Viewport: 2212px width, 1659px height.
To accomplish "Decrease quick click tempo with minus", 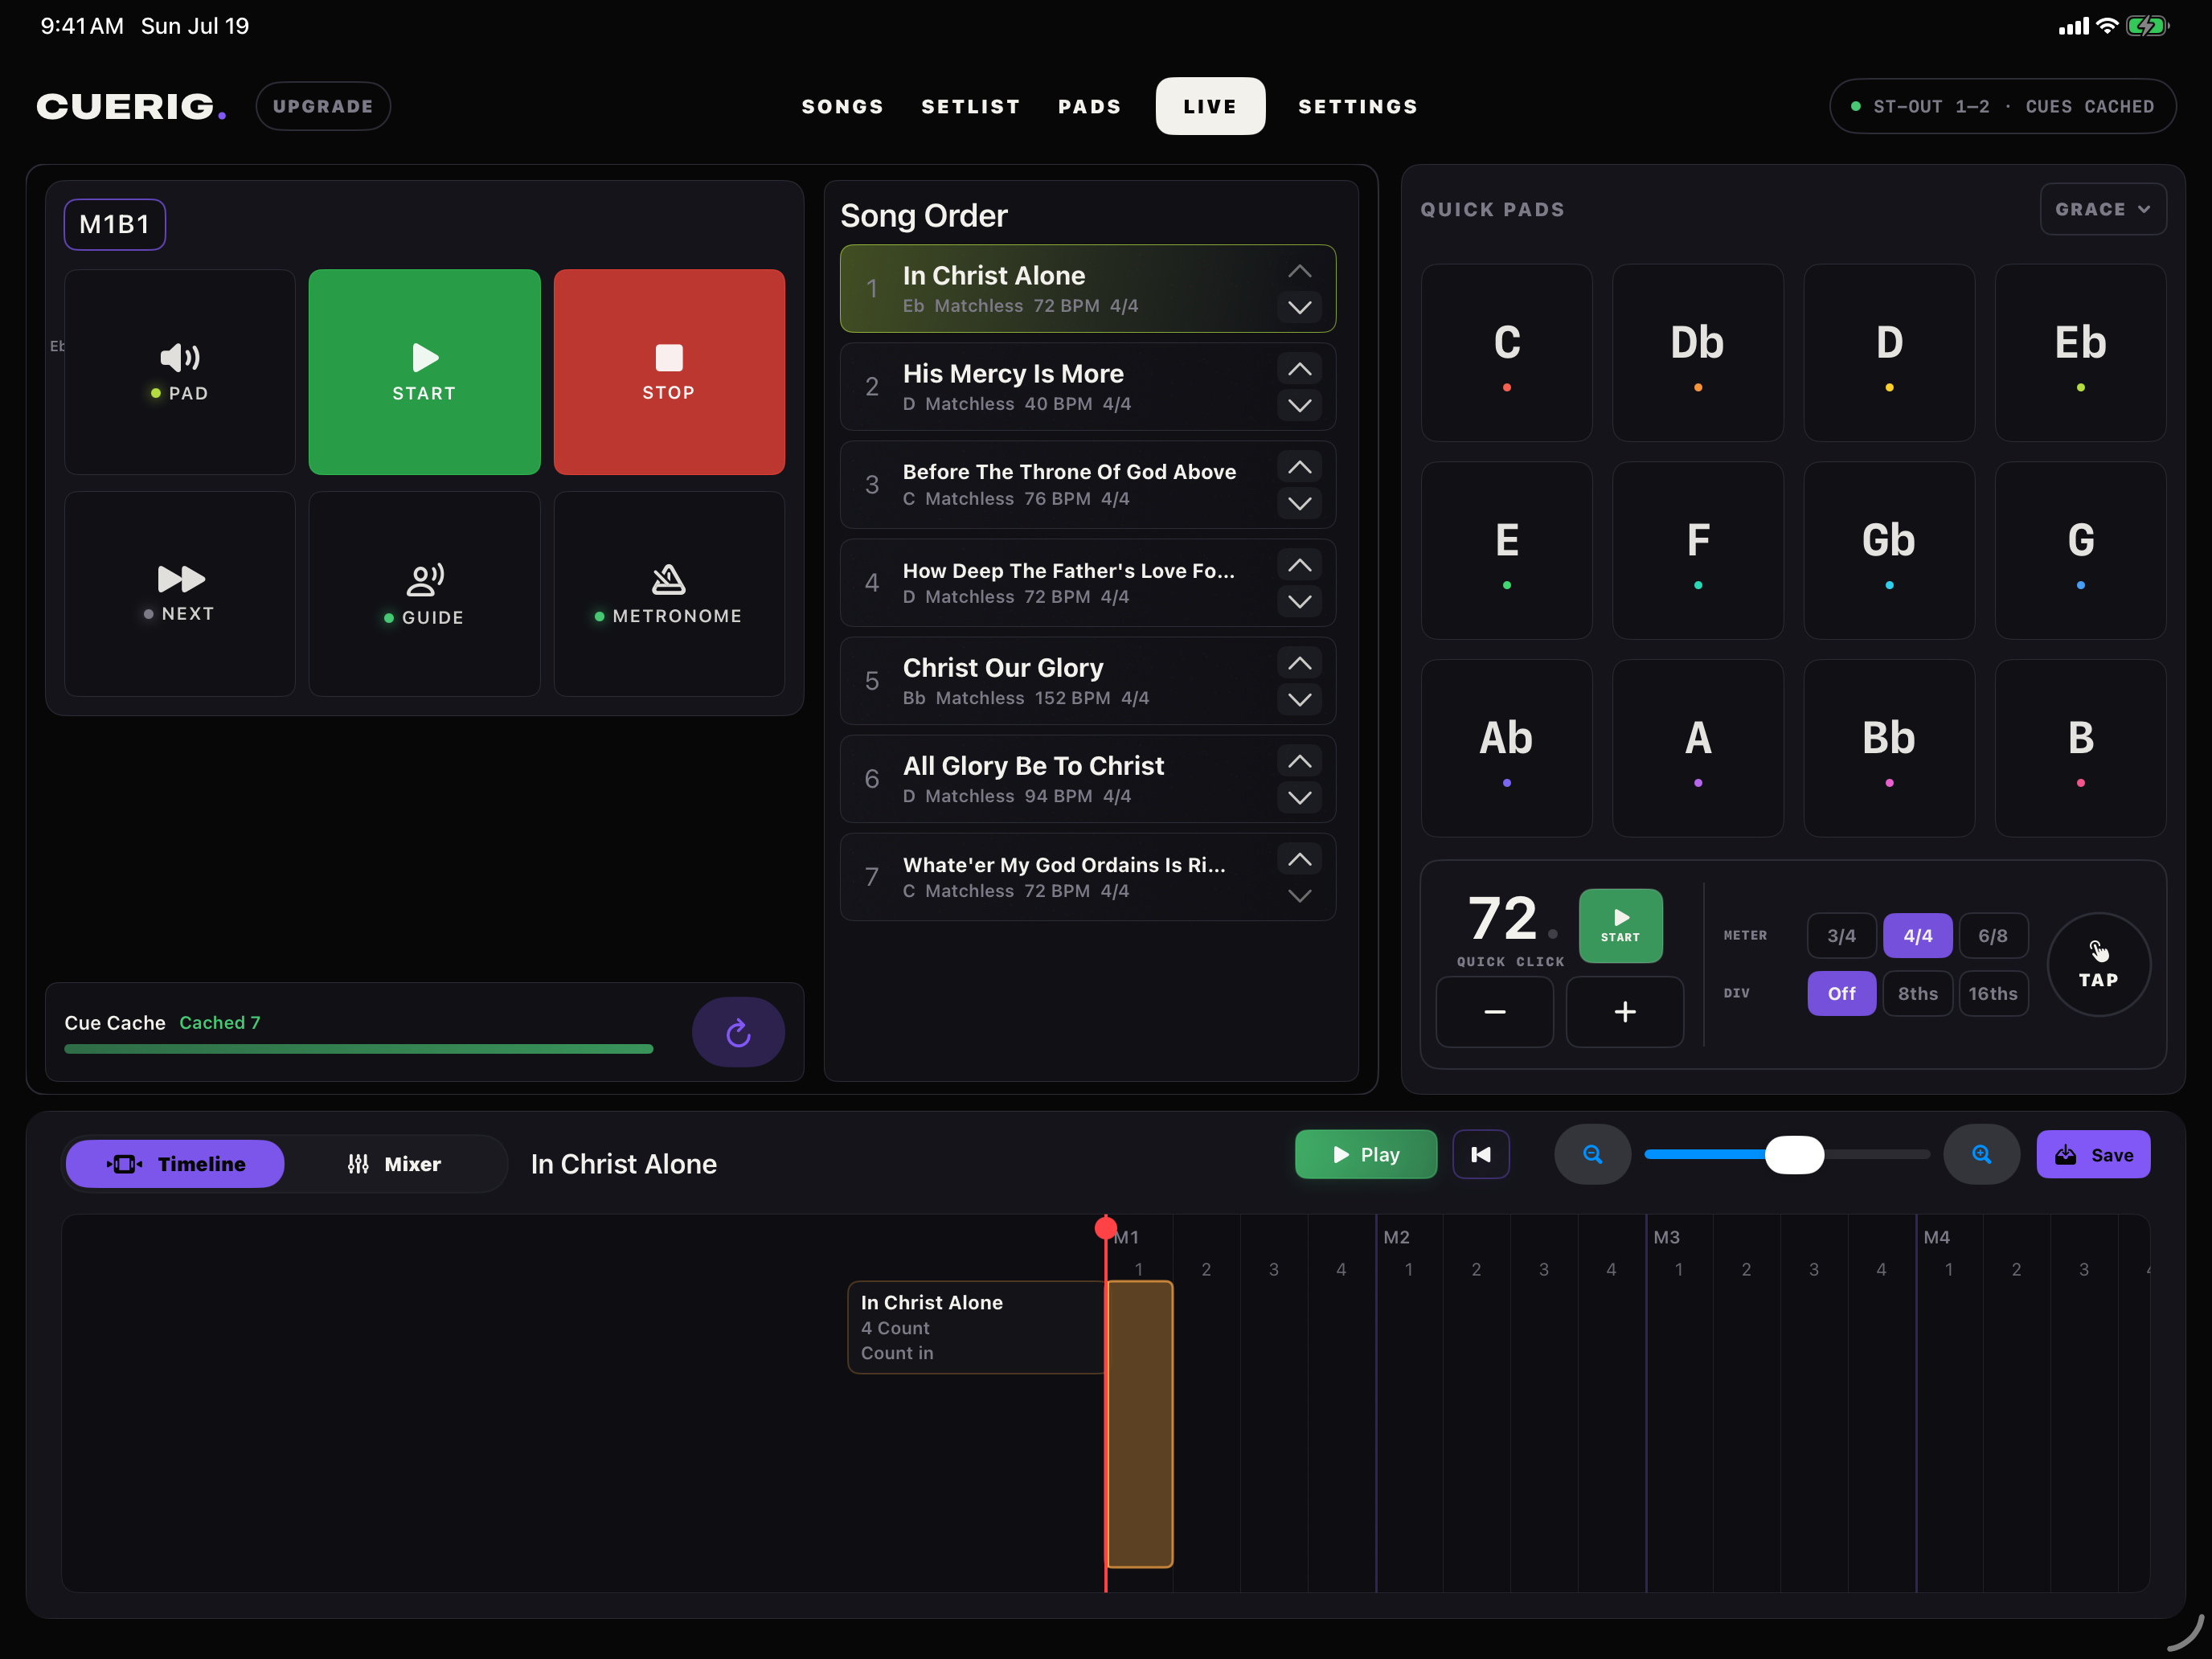I will coord(1494,1011).
